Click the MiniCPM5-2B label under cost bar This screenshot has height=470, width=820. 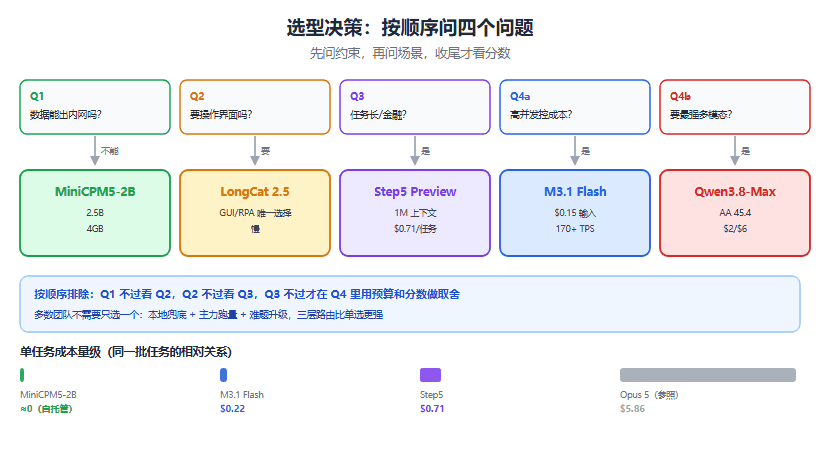pyautogui.click(x=48, y=395)
